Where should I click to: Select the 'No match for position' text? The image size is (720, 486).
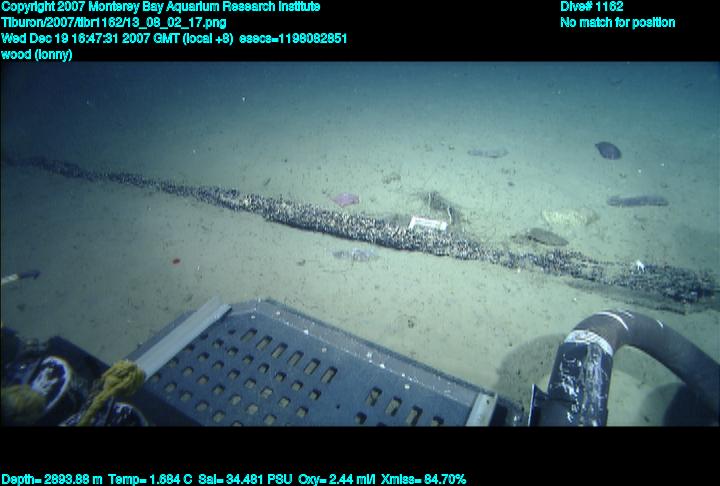pyautogui.click(x=617, y=22)
